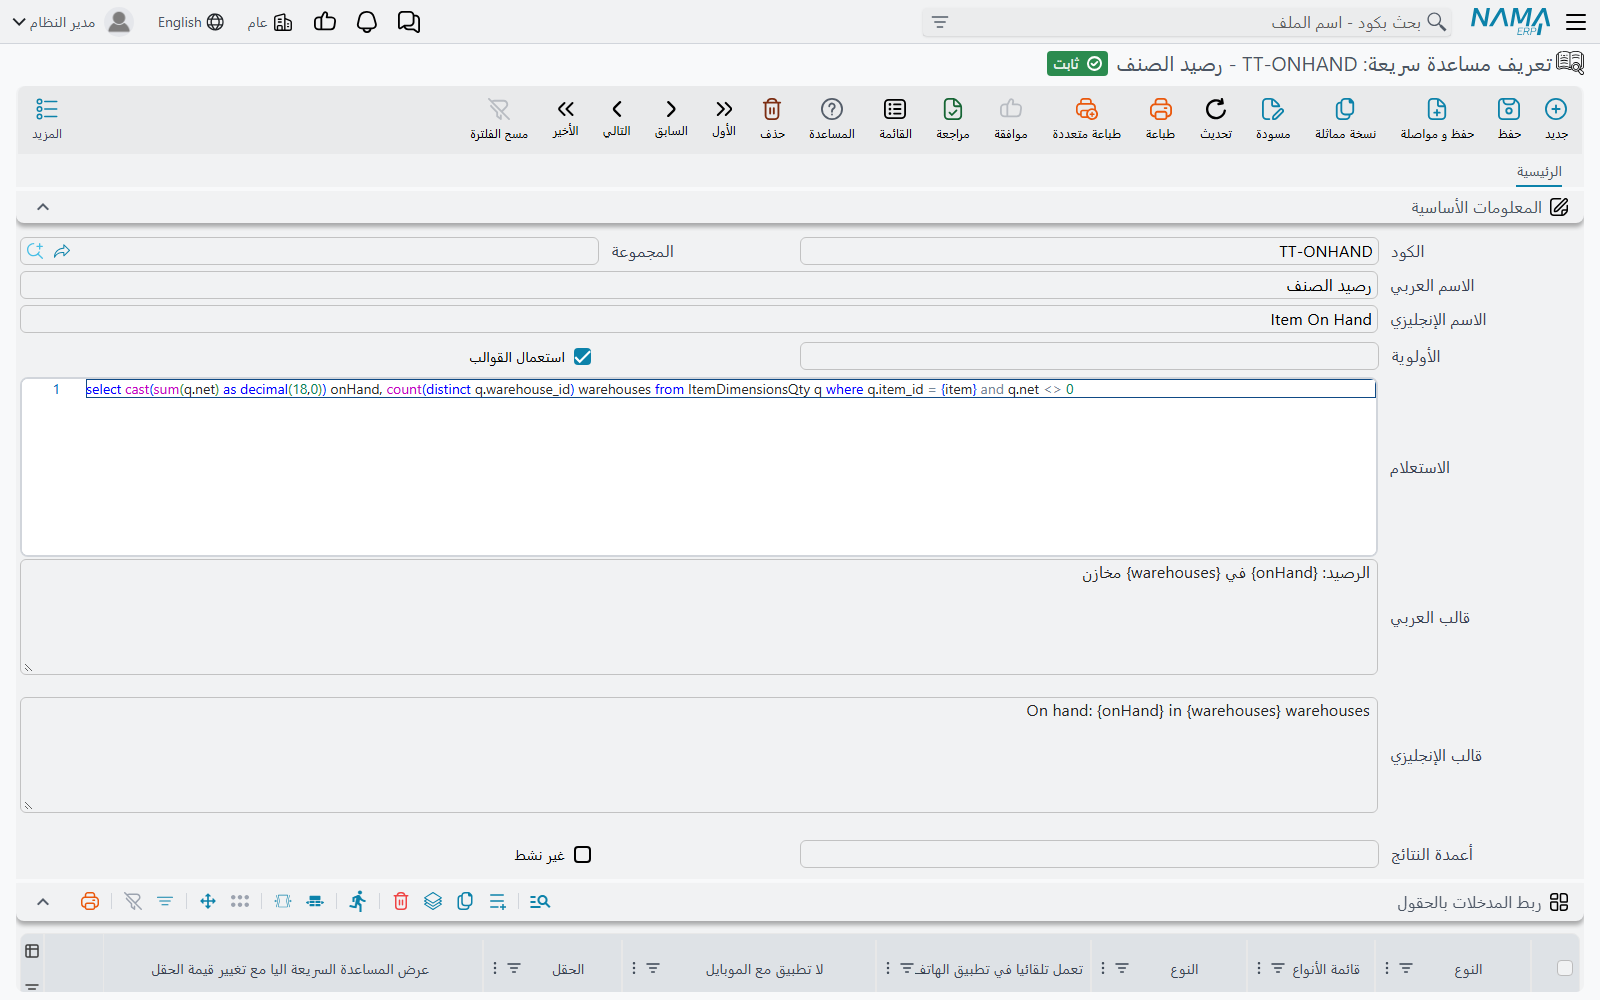Open the chat messages icon
This screenshot has width=1600, height=1000.
[x=409, y=22]
